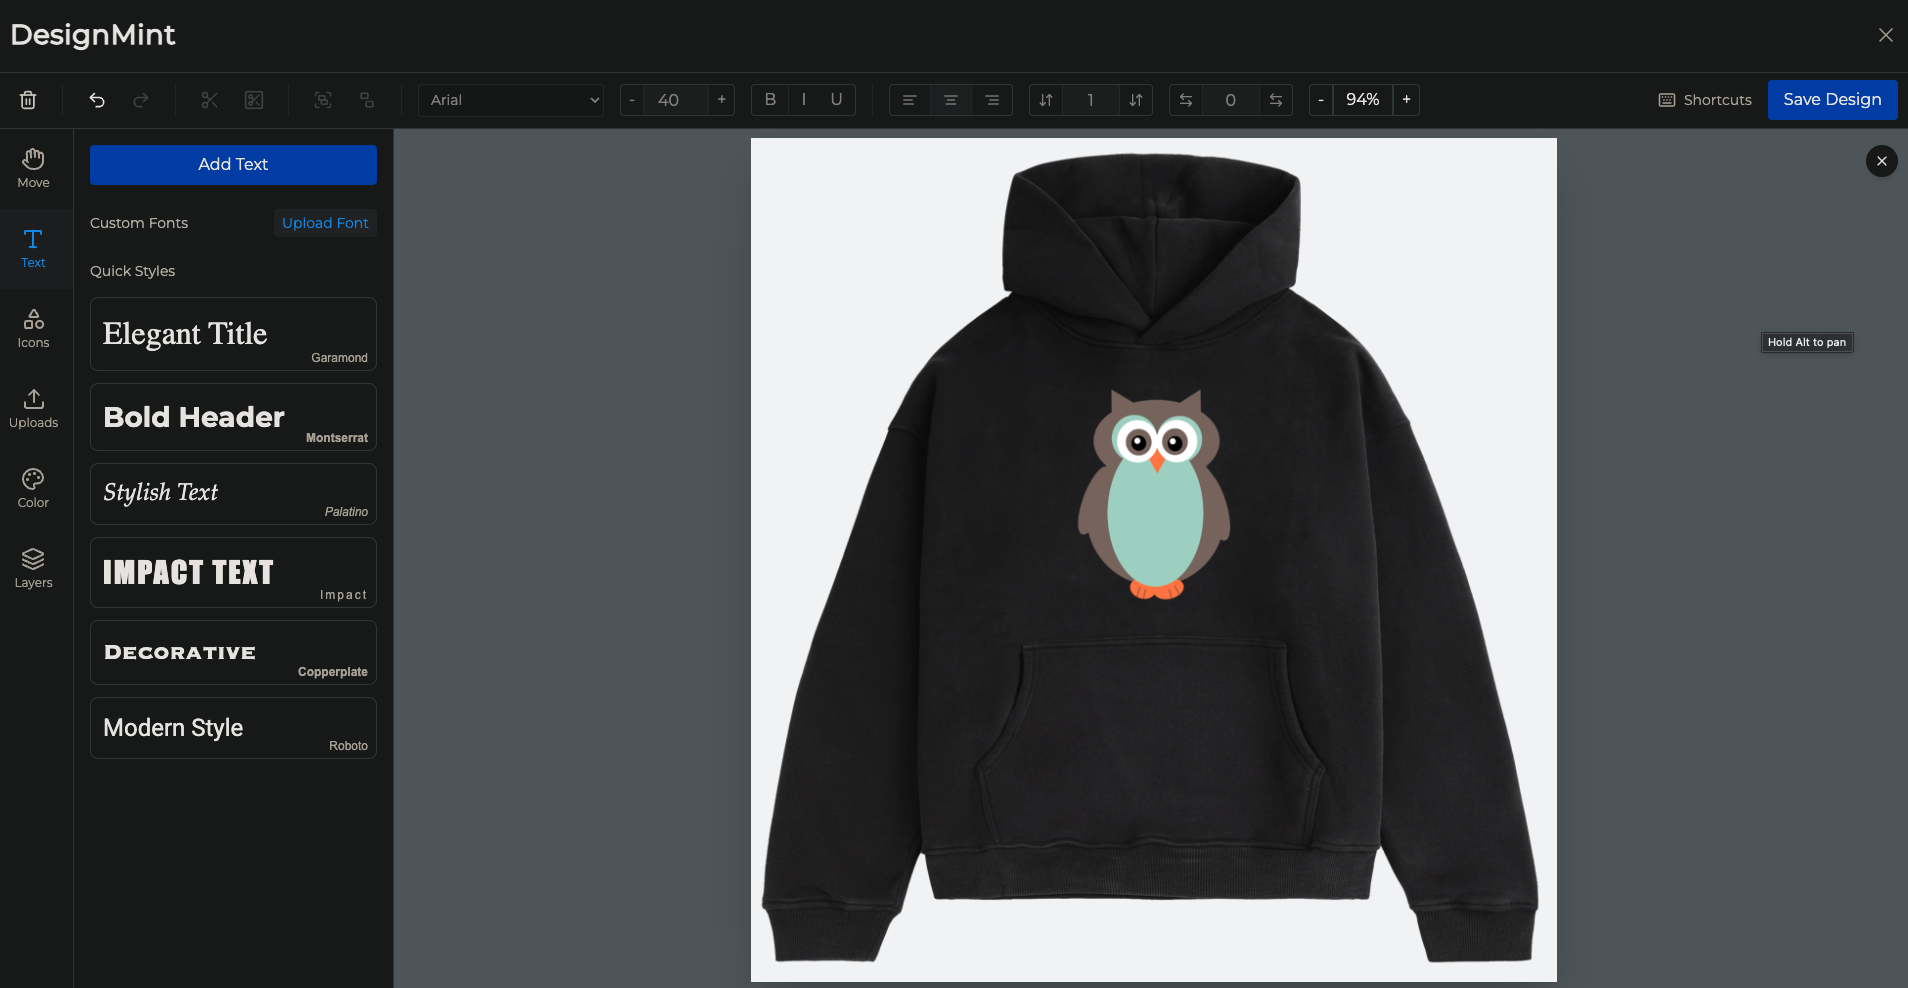Toggle bold text formatting
Viewport: 1908px width, 988px height.
(770, 100)
